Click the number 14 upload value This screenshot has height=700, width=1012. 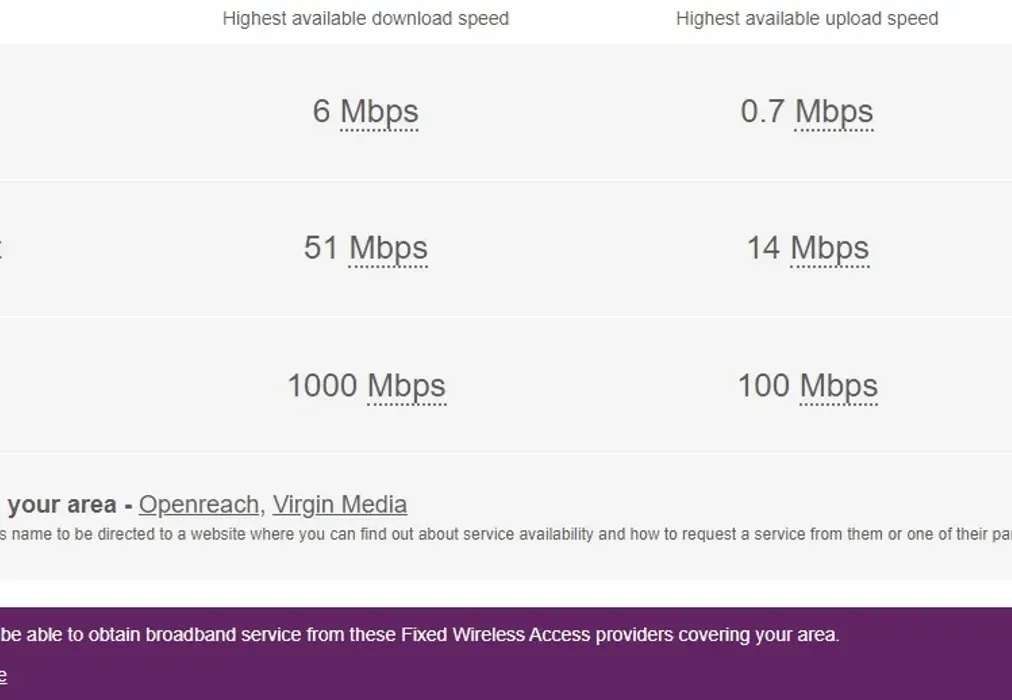(x=763, y=248)
